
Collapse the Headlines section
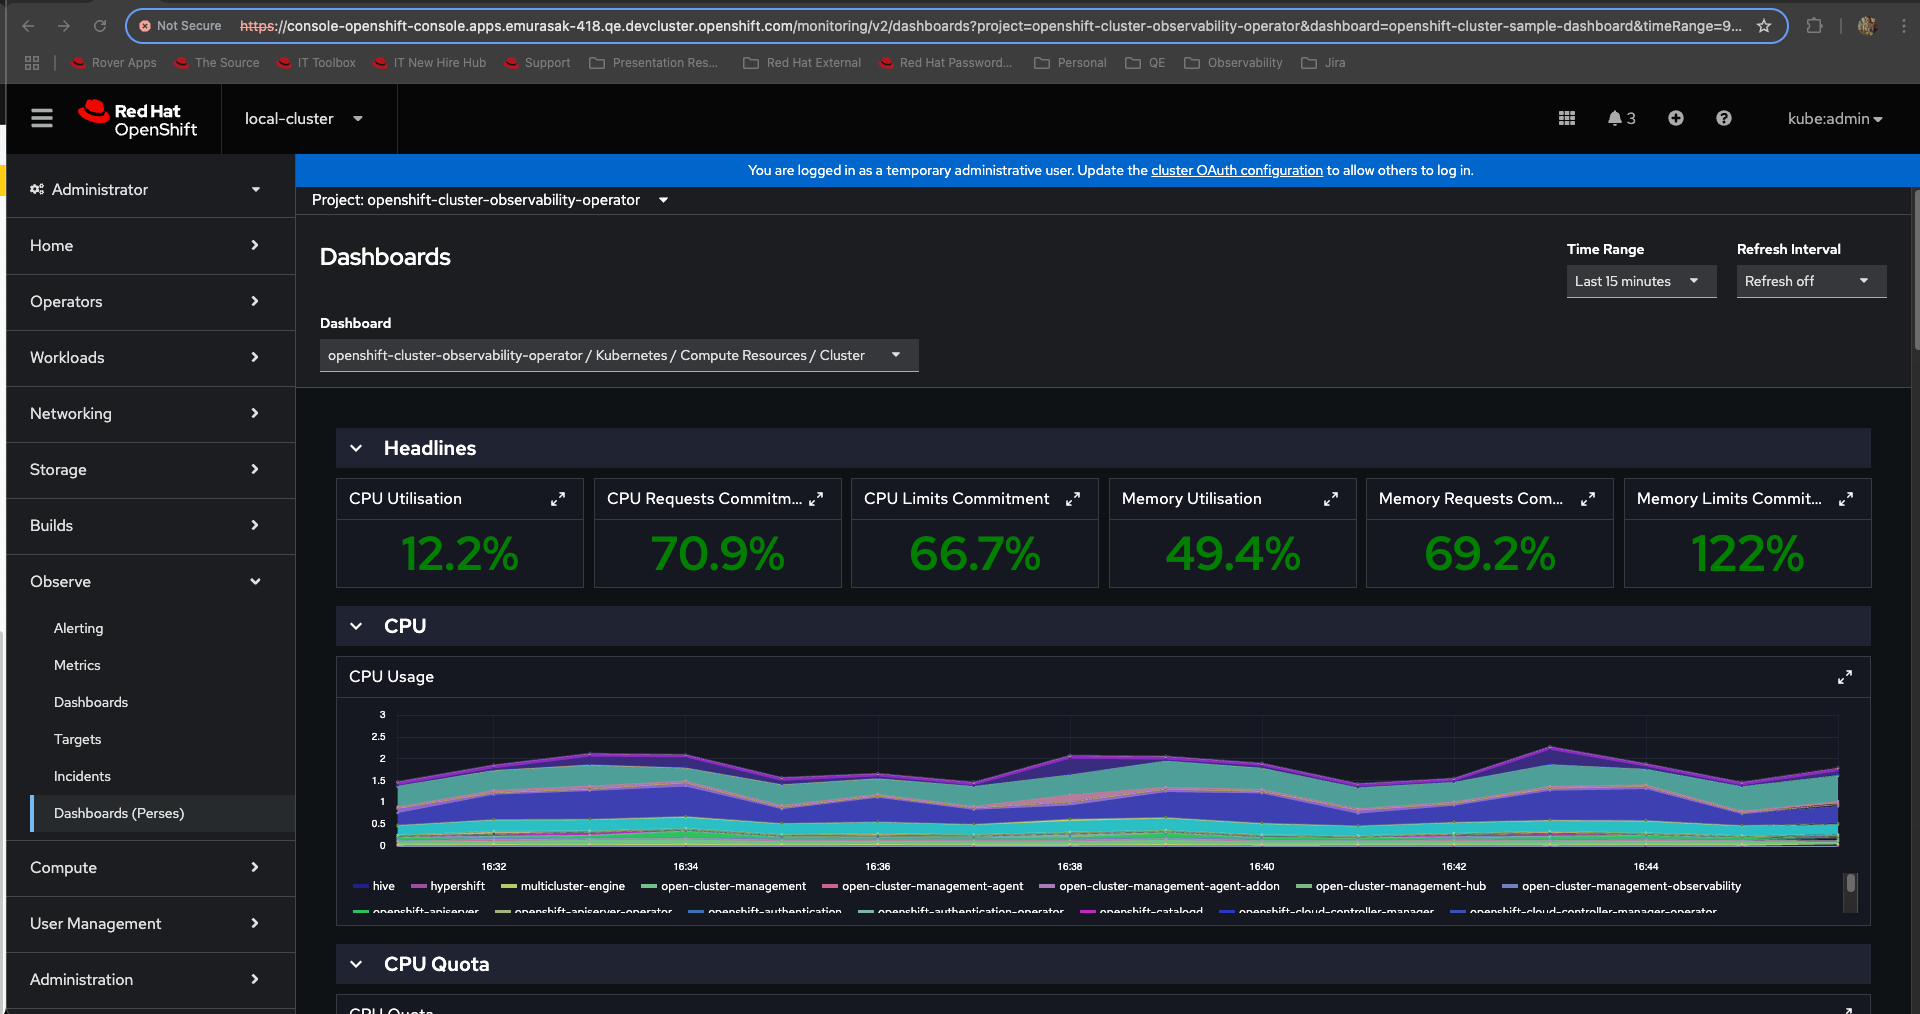point(356,449)
